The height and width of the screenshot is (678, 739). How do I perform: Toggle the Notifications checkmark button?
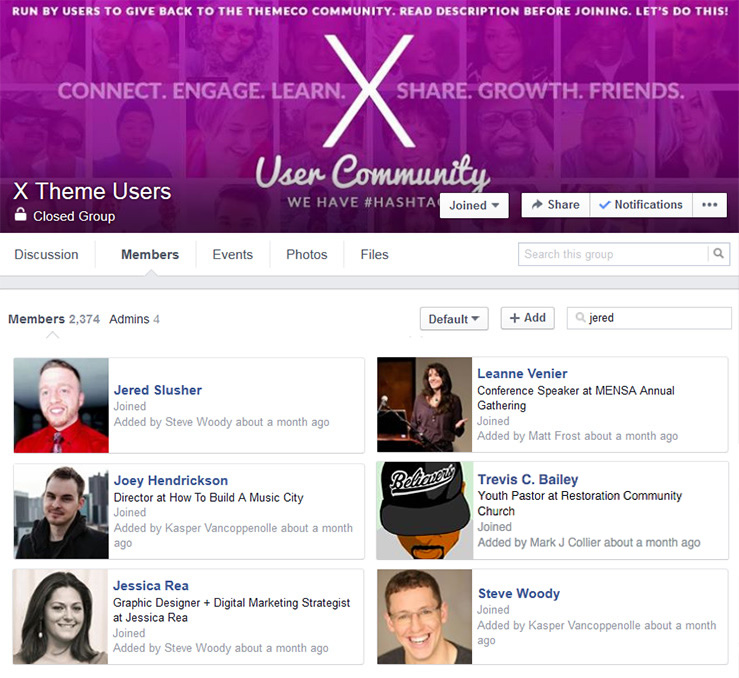pyautogui.click(x=641, y=205)
